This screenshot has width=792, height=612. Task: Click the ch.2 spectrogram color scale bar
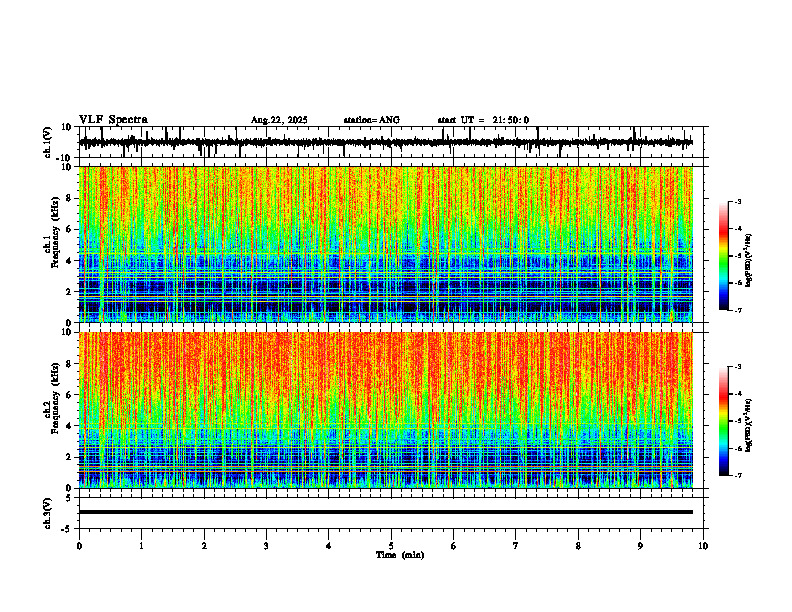(724, 421)
